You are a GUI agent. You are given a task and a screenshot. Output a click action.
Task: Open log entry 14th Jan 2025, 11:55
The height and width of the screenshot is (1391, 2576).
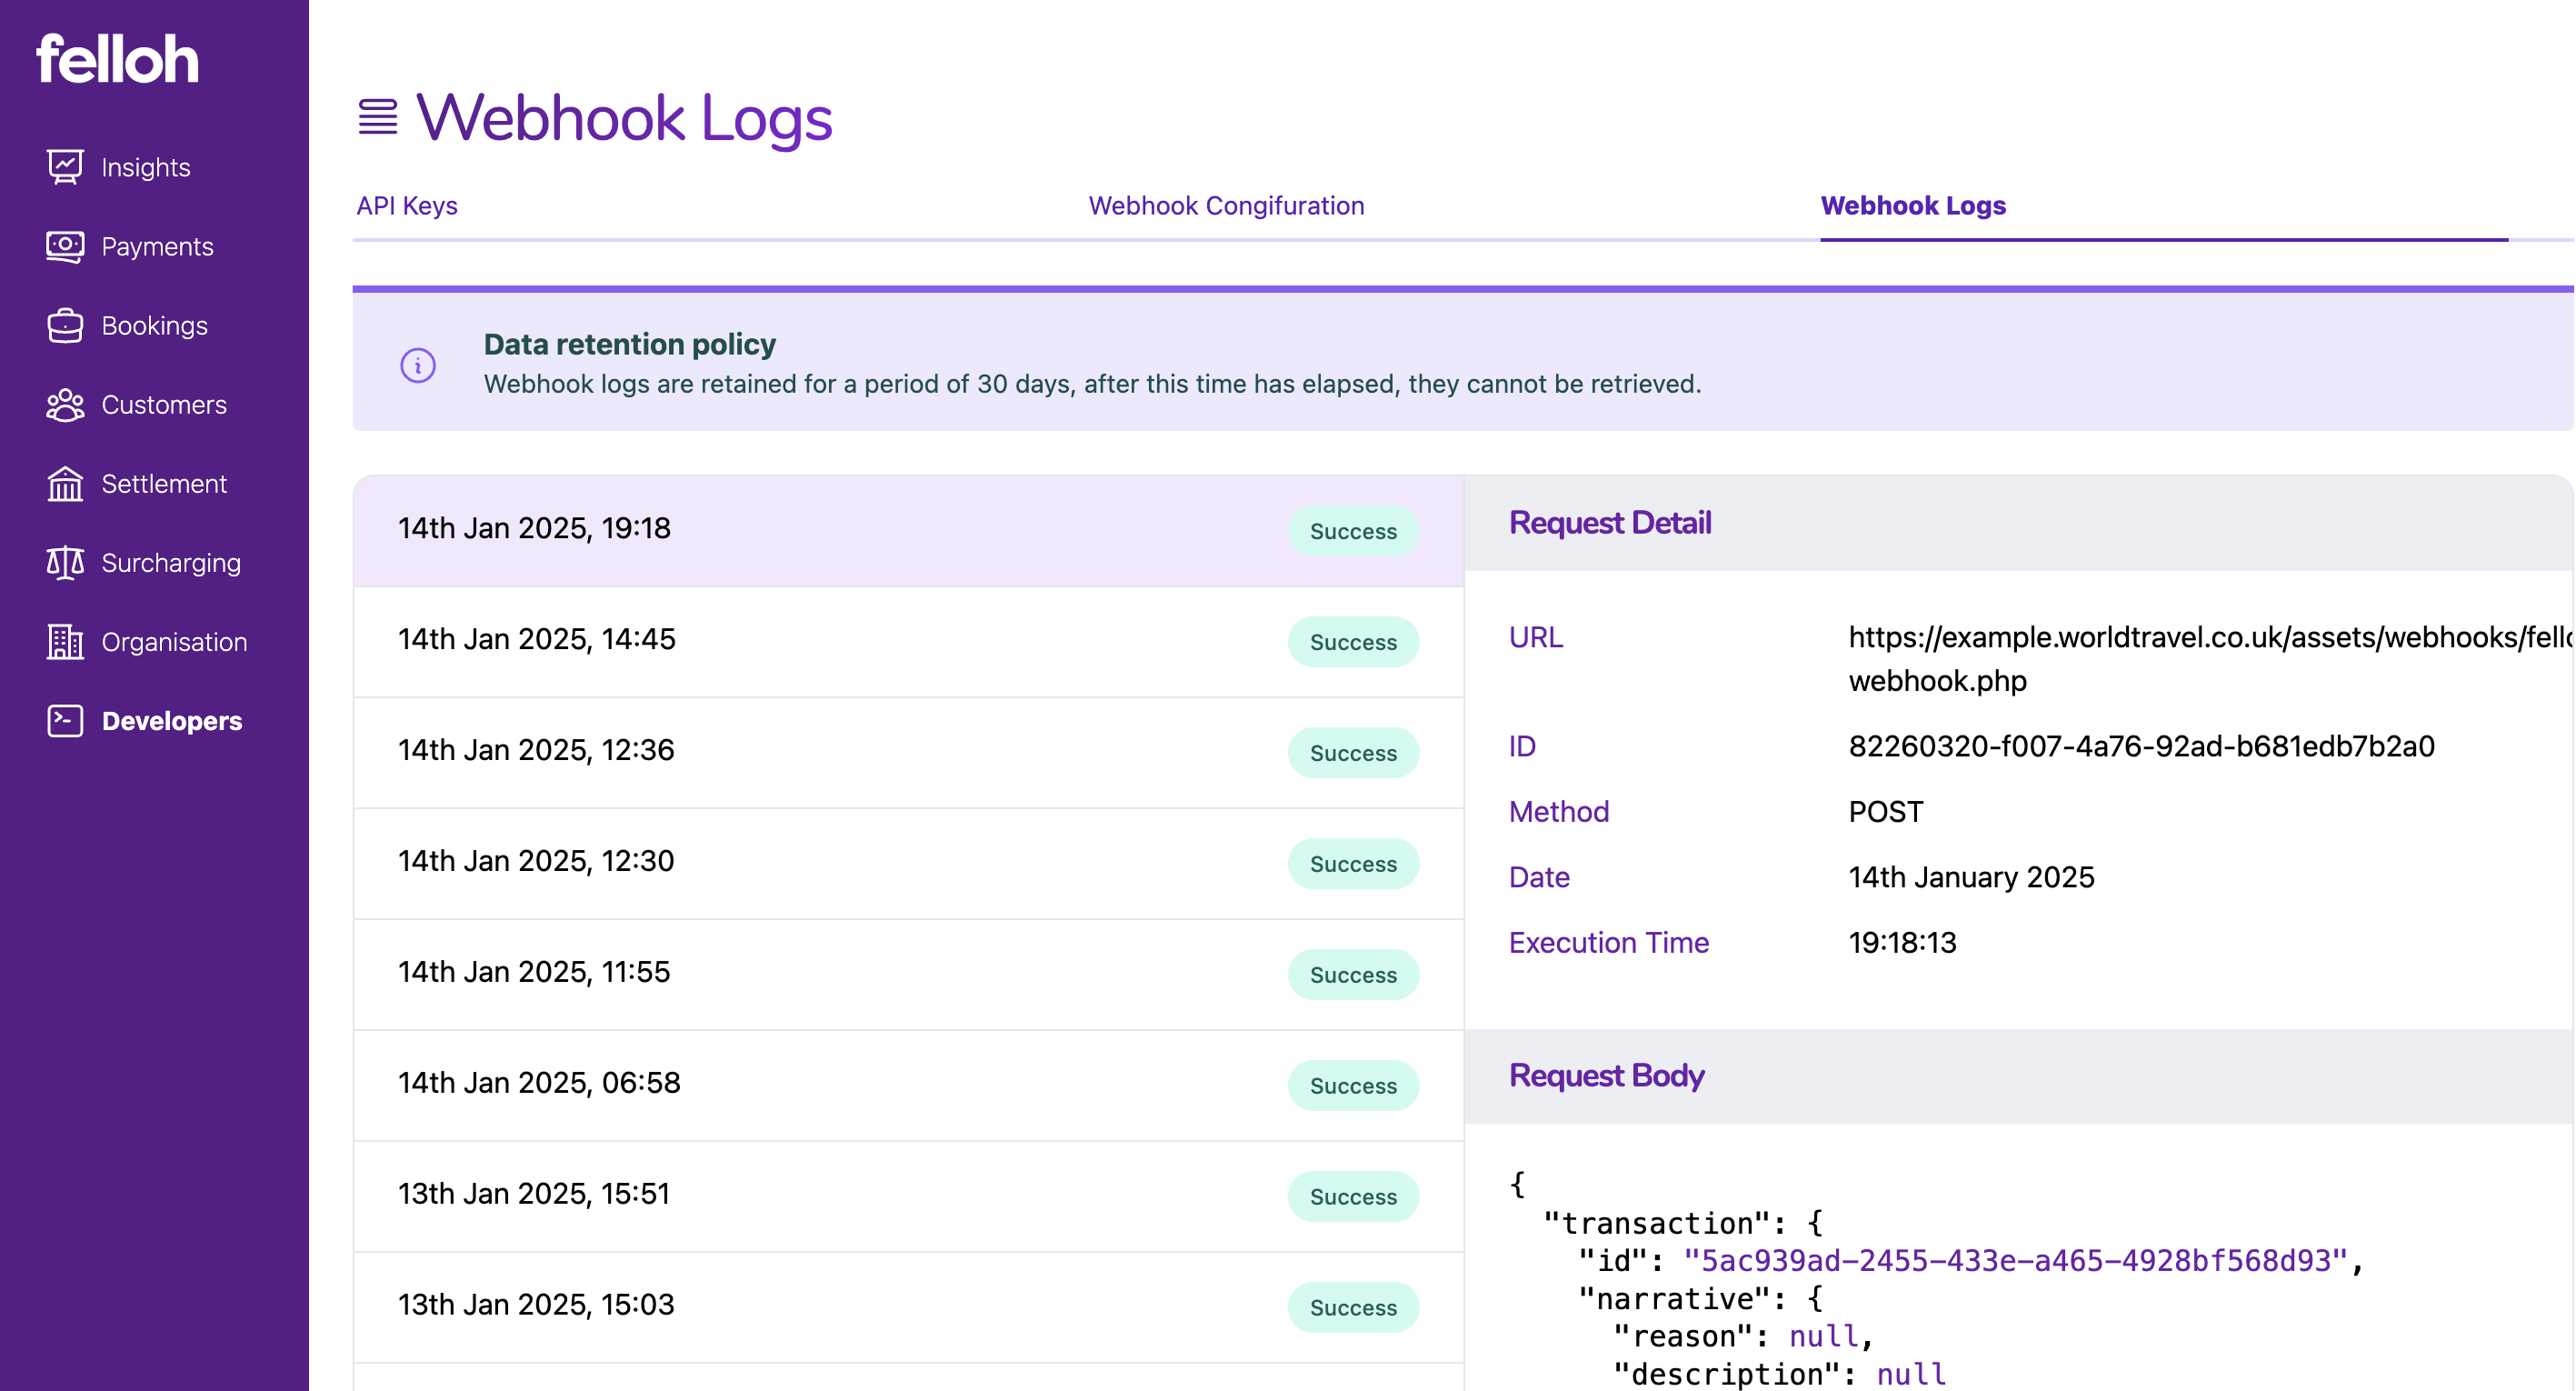908,974
